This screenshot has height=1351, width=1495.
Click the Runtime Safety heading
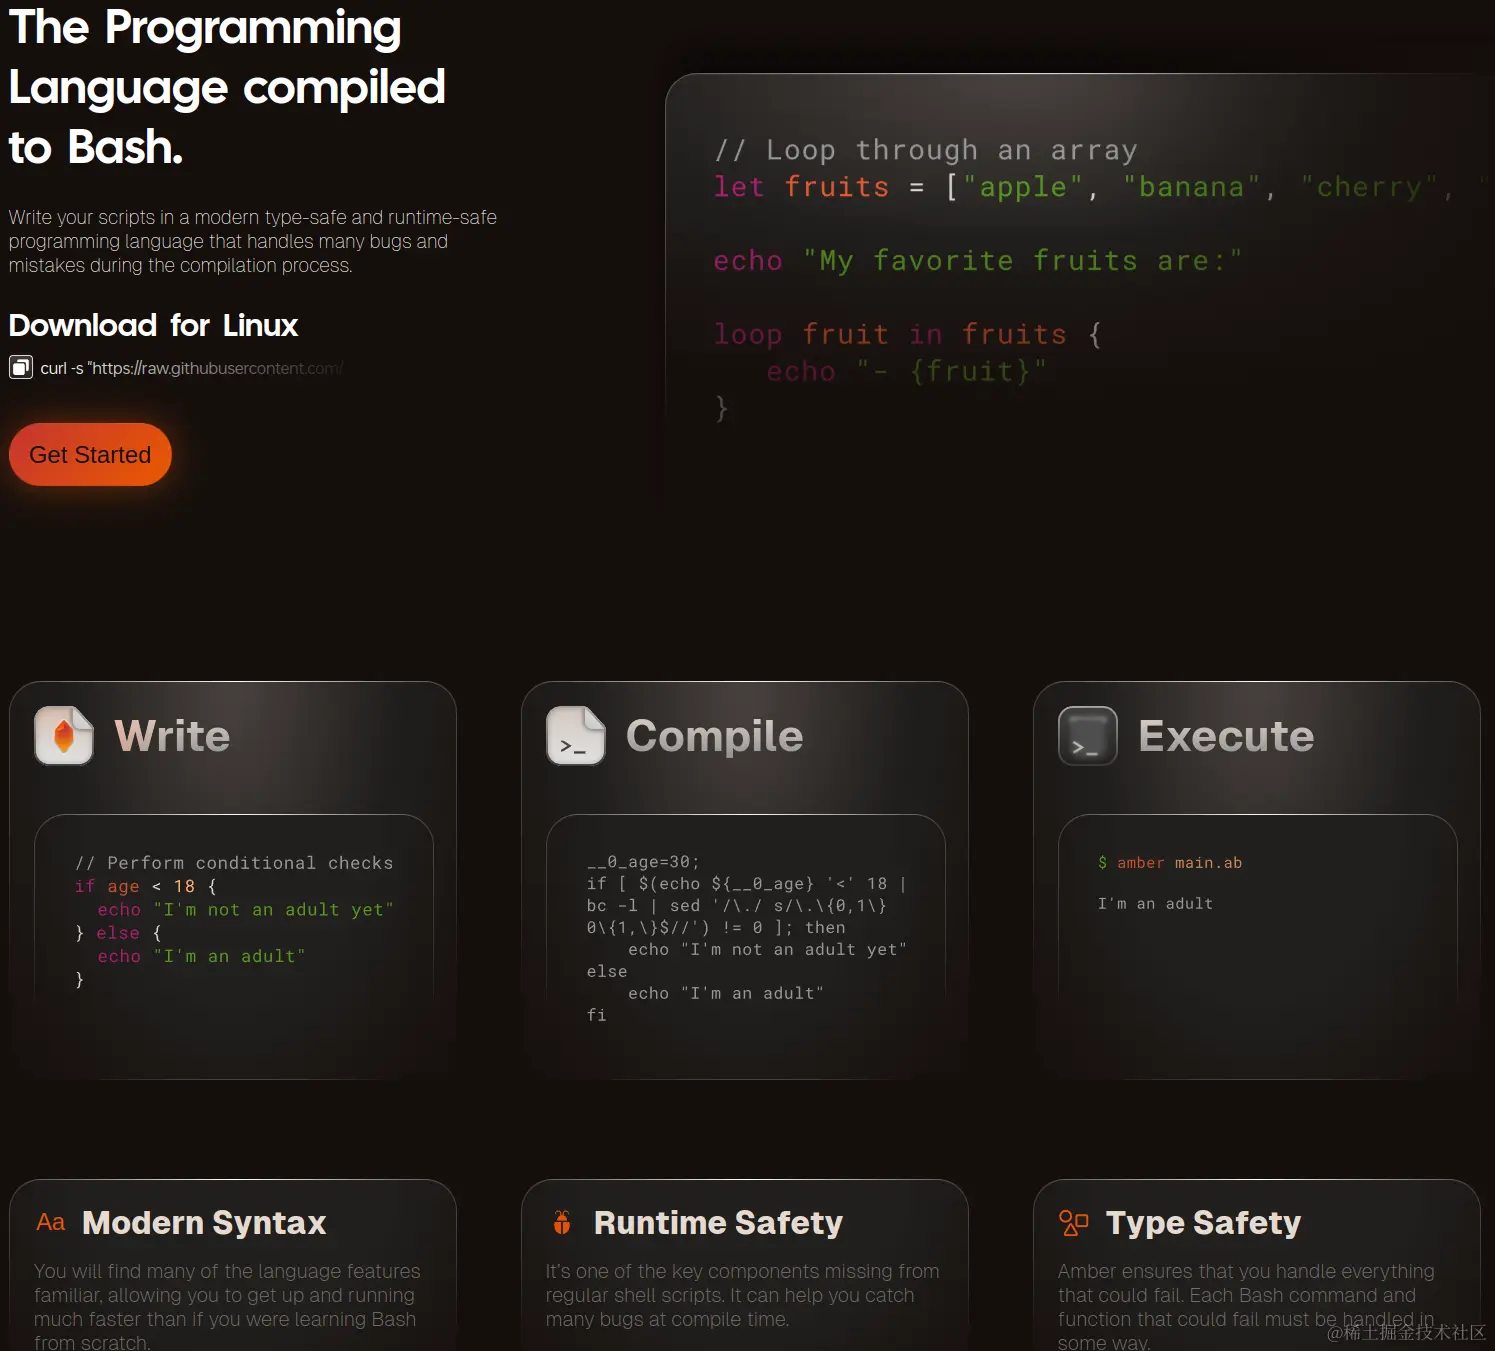[718, 1222]
